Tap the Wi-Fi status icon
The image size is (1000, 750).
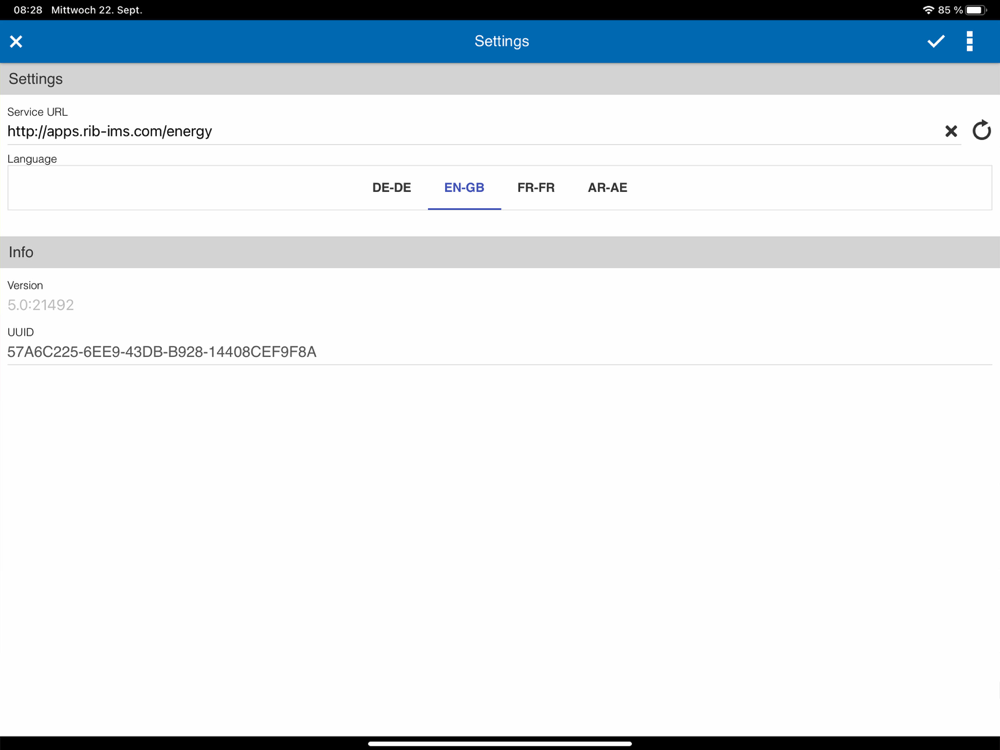(x=928, y=10)
